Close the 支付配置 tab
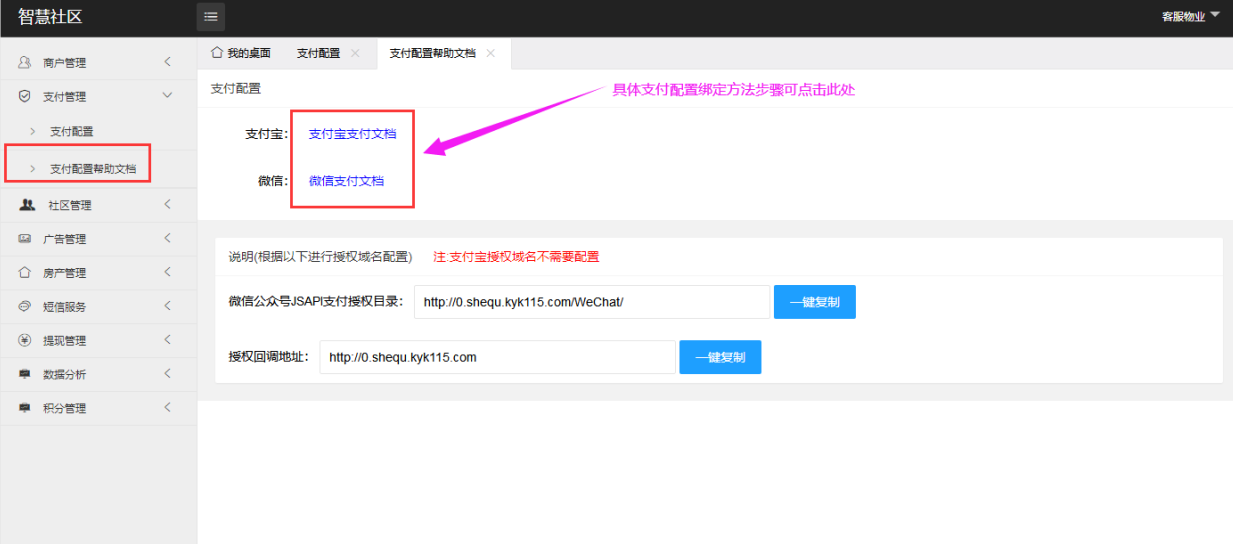This screenshot has height=544, width=1233. tap(355, 54)
